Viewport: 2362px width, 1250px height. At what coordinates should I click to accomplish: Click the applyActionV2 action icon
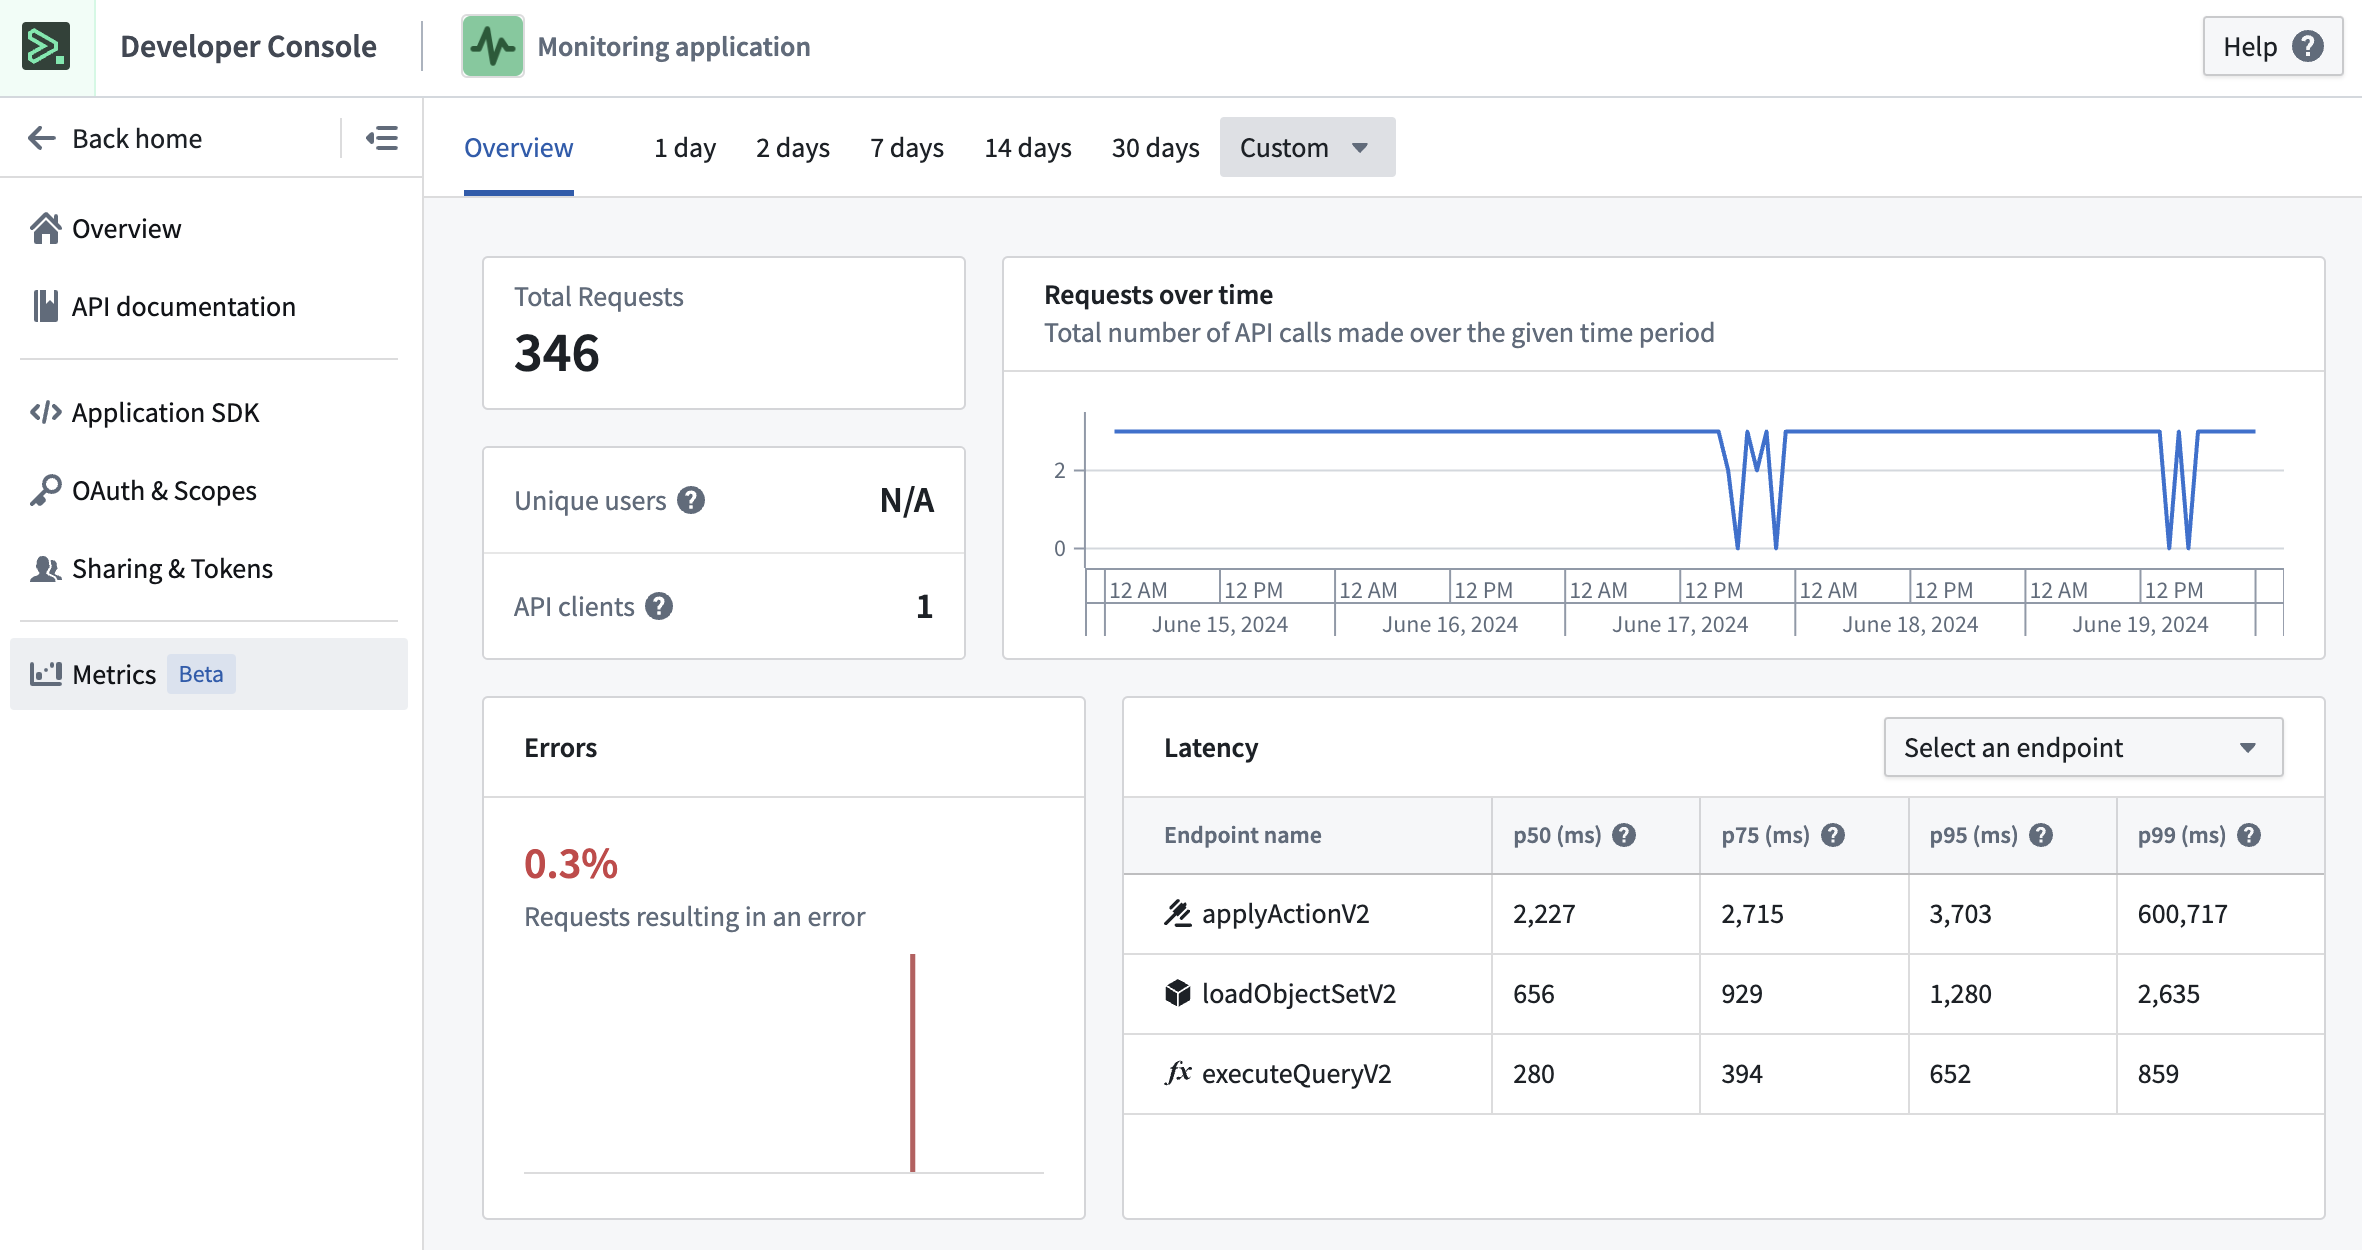click(x=1177, y=913)
